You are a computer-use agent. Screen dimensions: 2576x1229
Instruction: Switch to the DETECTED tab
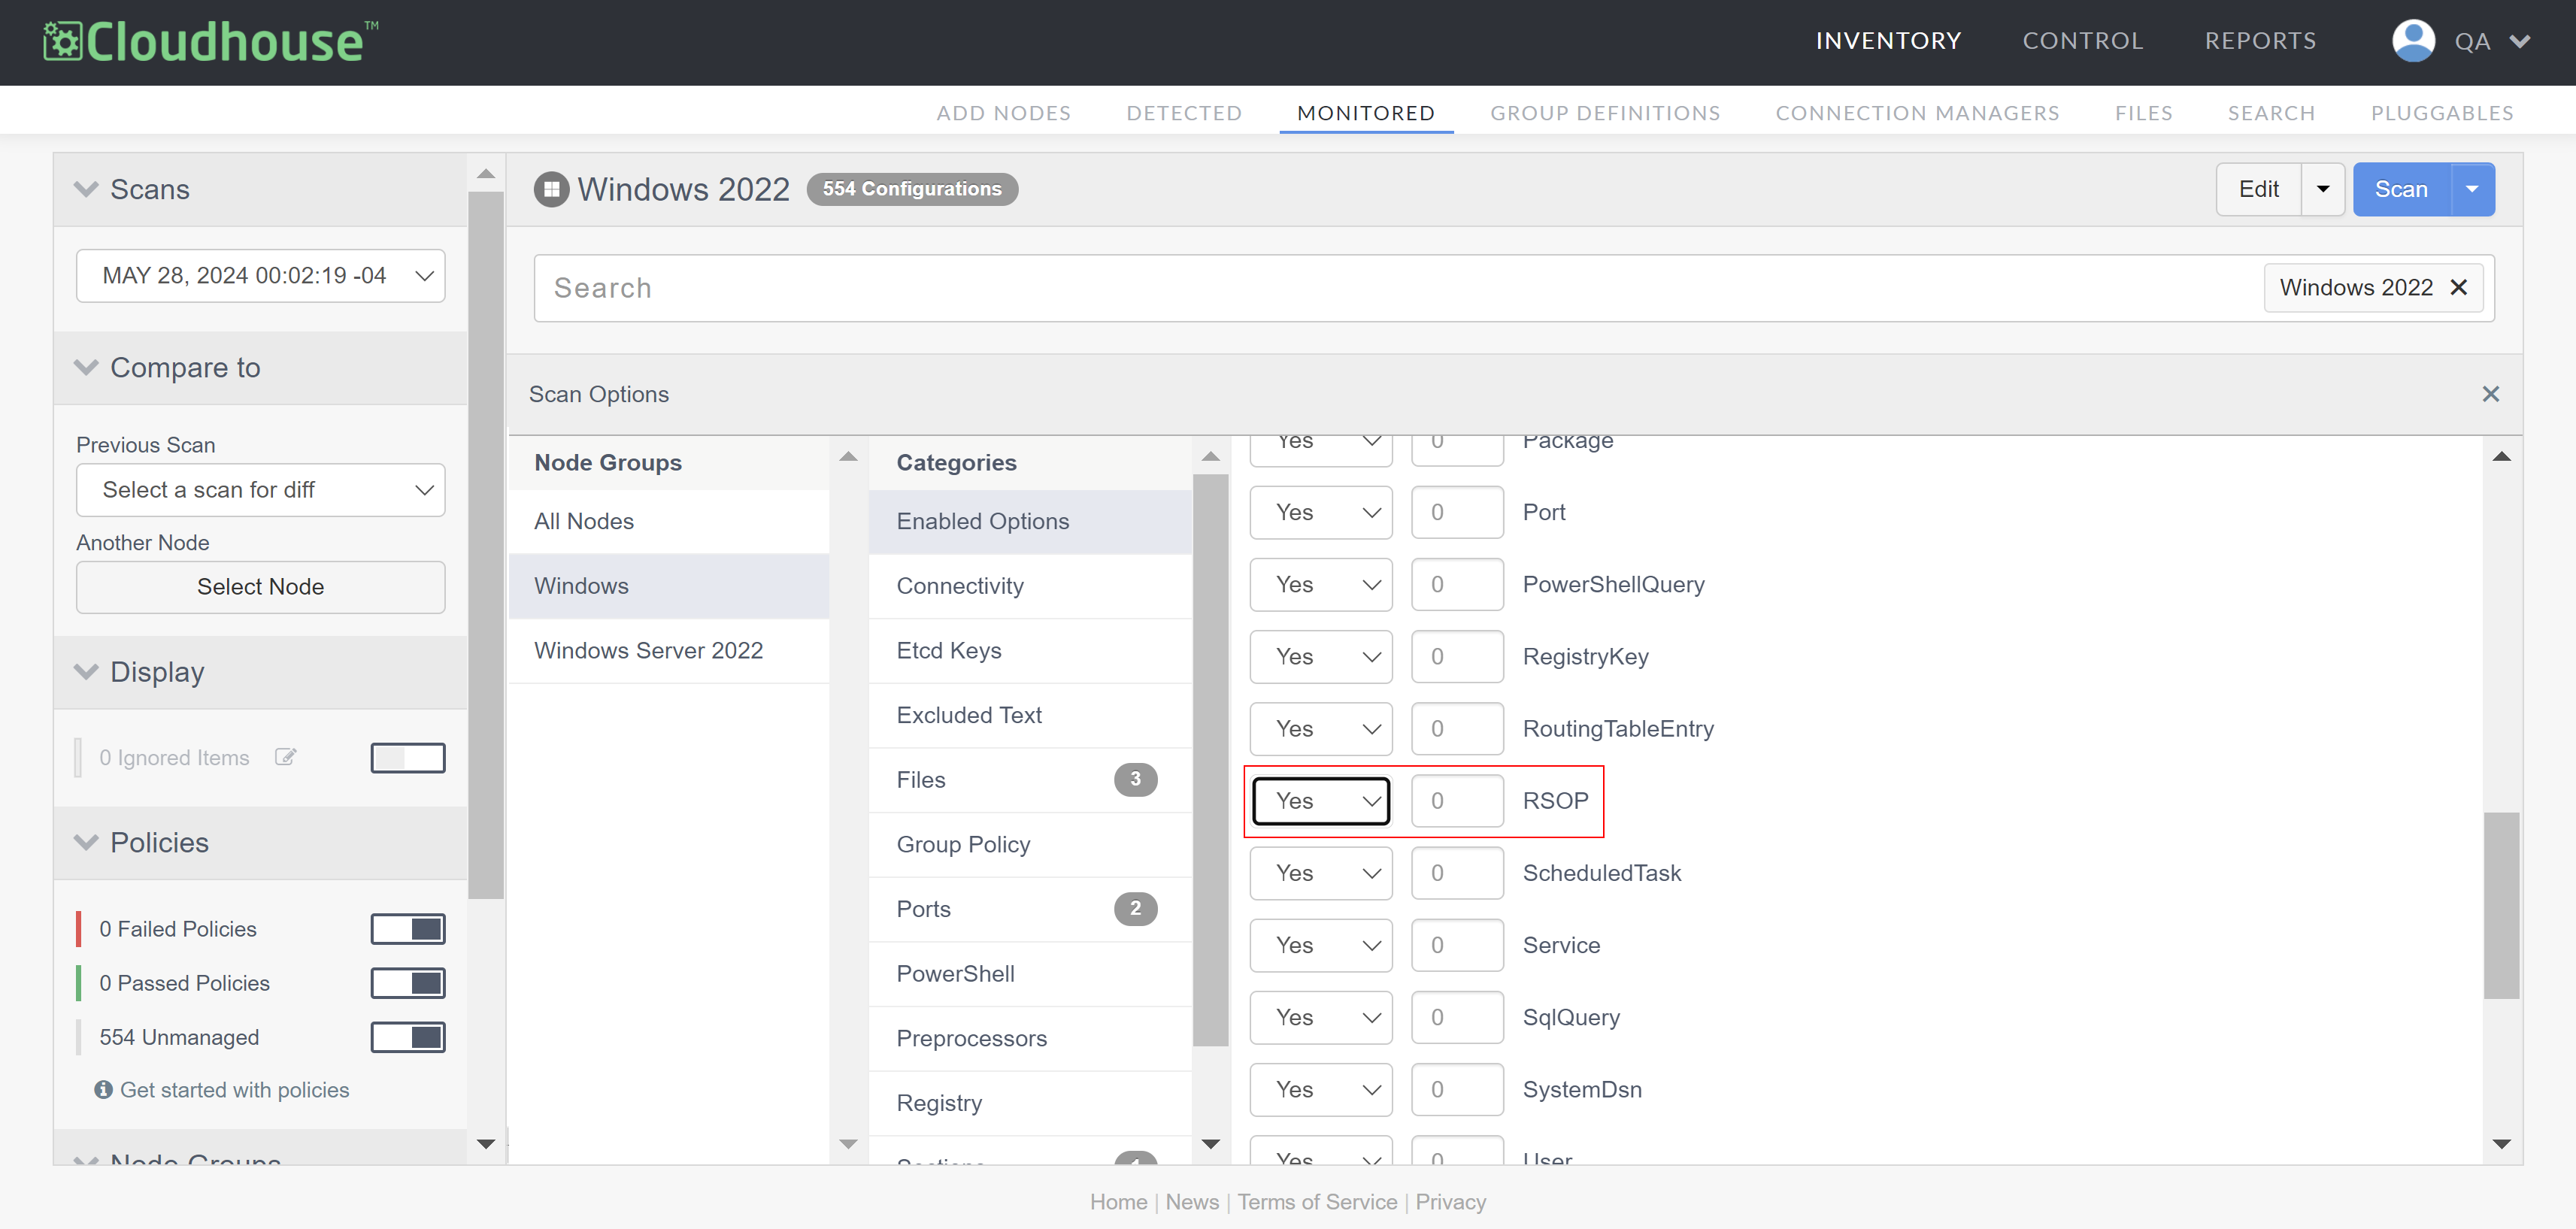(x=1184, y=113)
